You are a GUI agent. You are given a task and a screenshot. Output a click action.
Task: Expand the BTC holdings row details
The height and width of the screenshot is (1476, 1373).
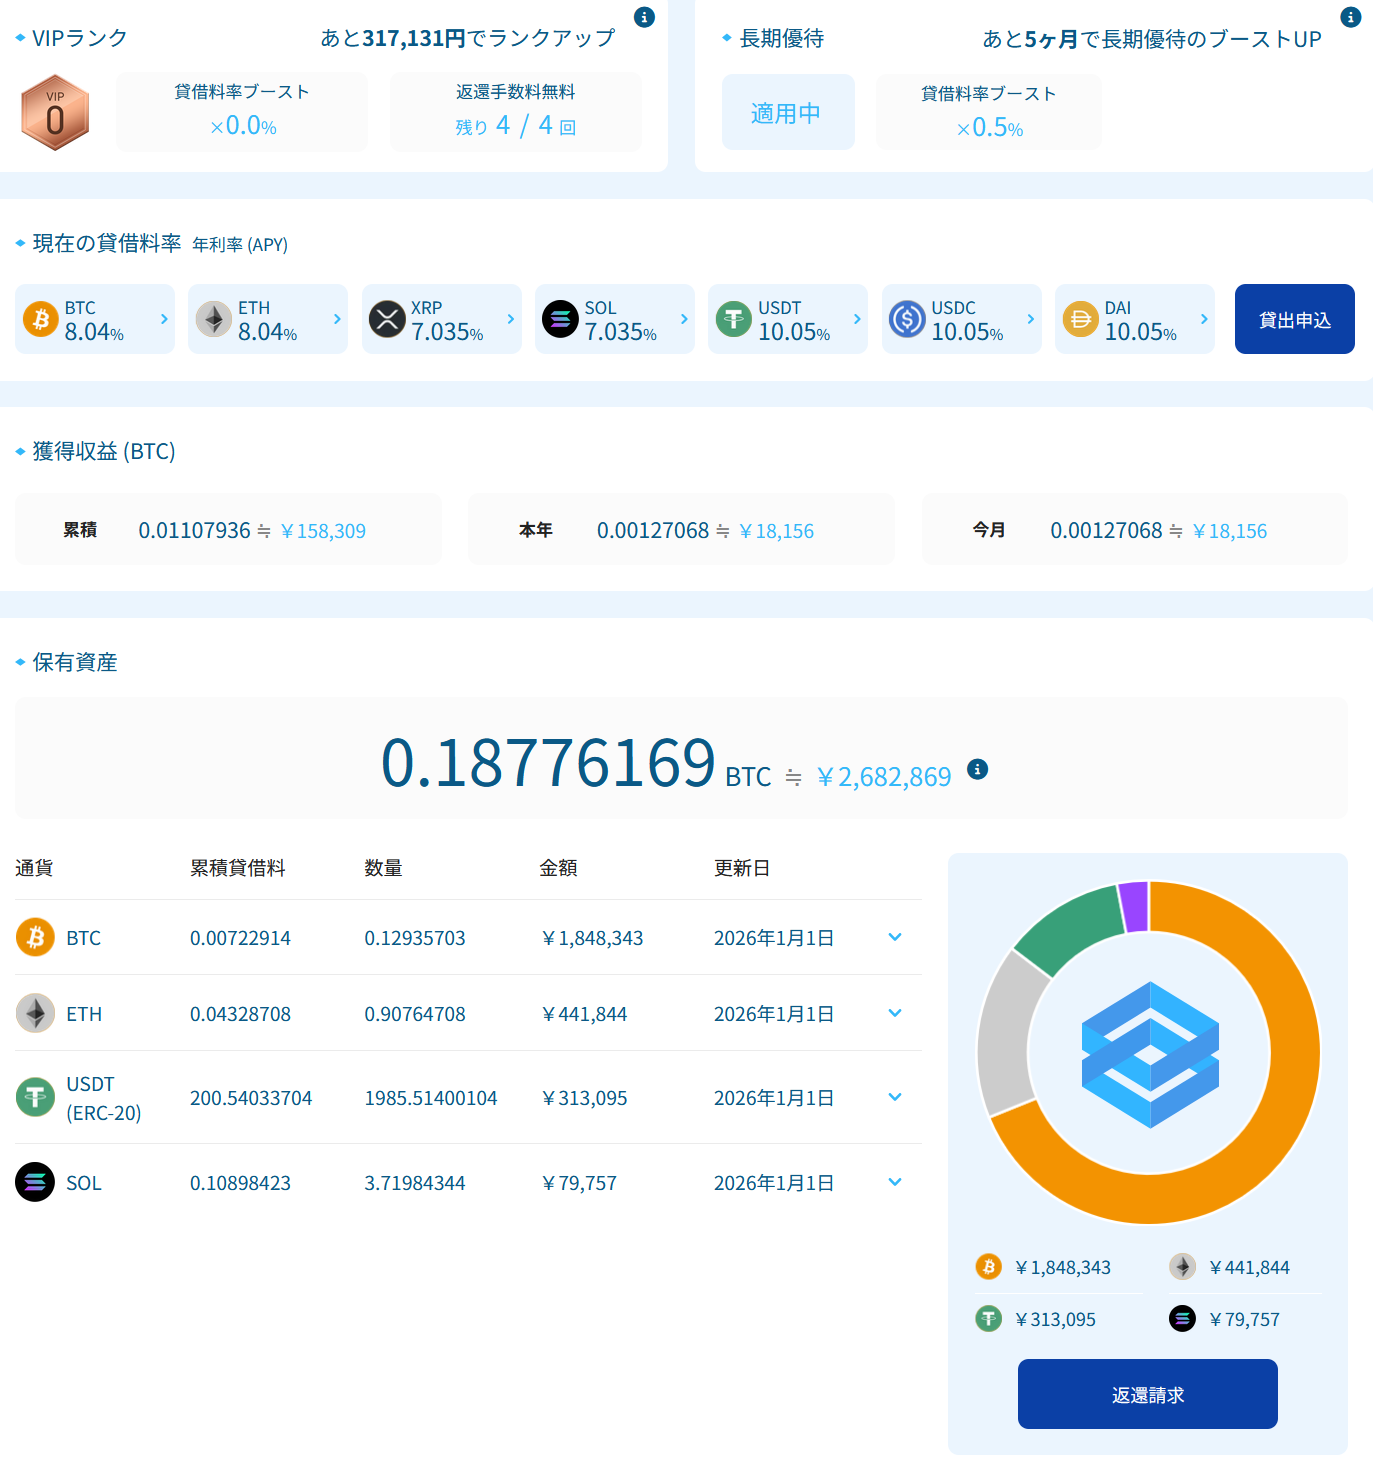pyautogui.click(x=895, y=937)
